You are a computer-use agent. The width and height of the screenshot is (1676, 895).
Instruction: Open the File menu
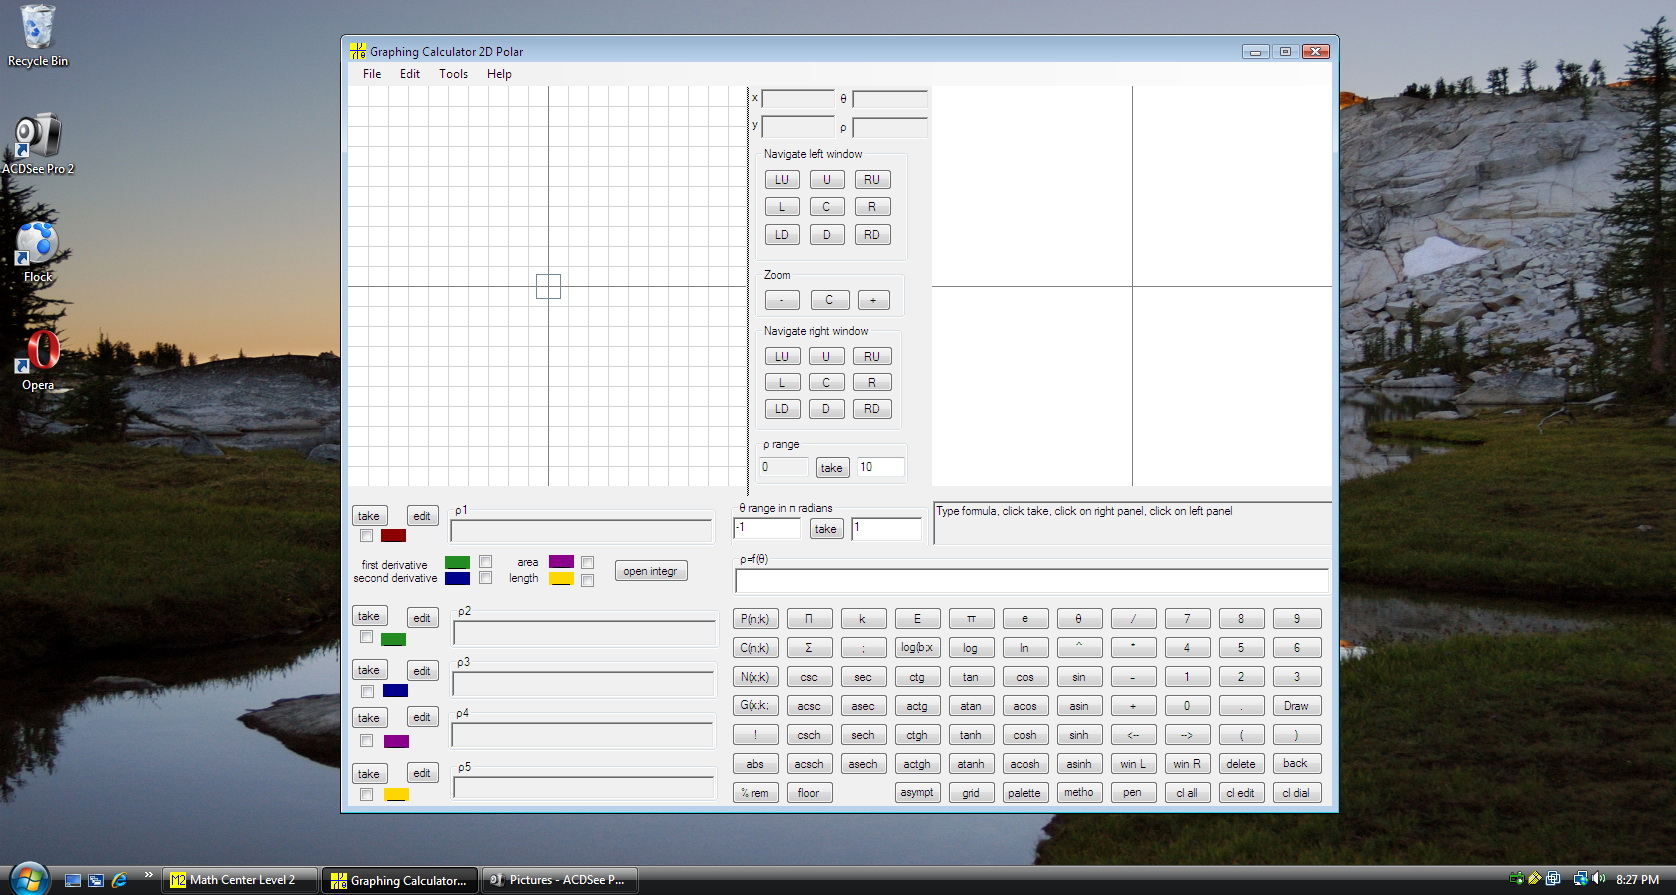[x=371, y=74]
